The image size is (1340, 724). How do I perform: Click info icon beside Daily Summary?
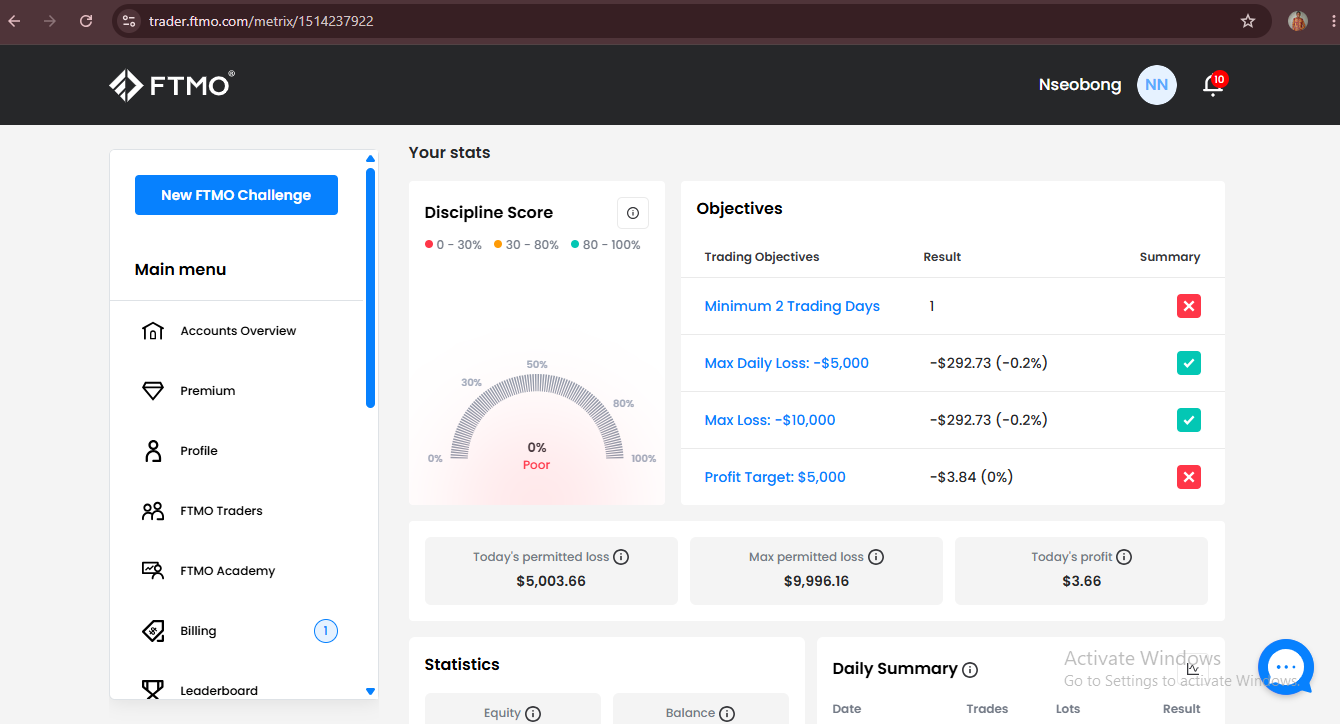(x=970, y=670)
